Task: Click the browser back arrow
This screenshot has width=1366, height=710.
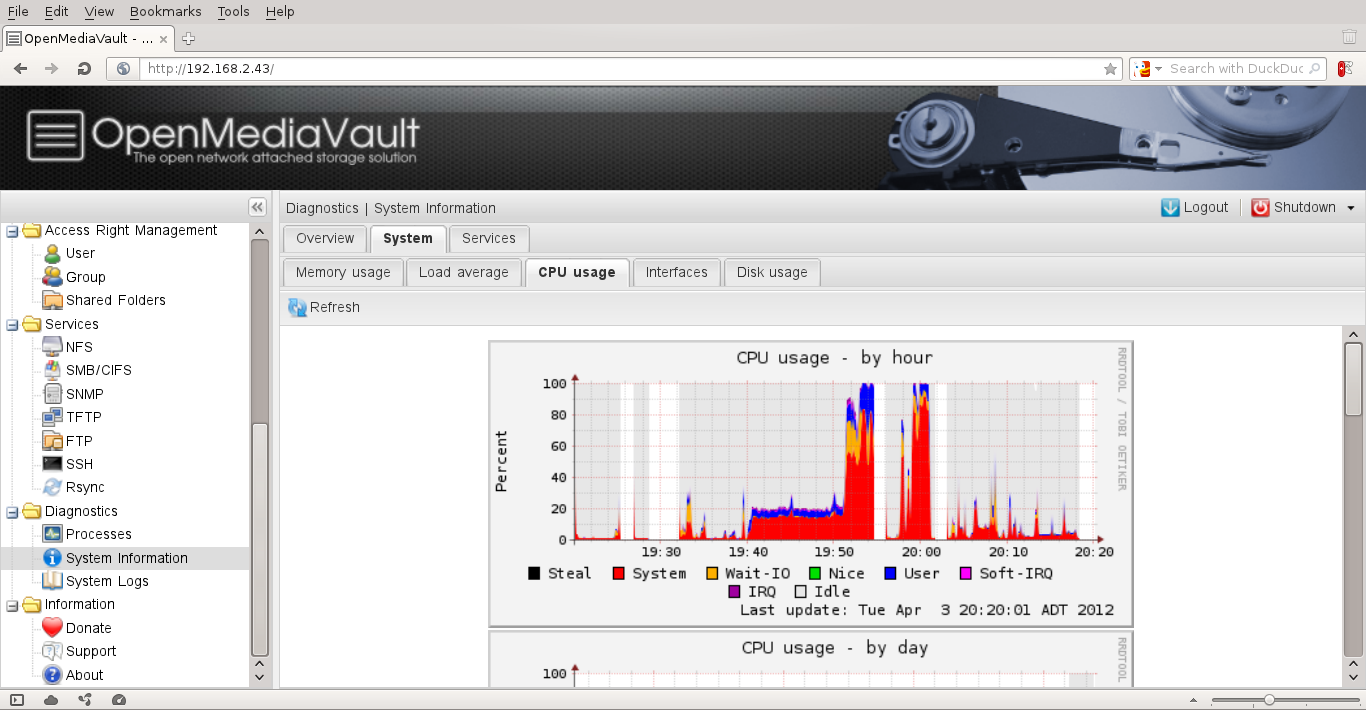Action: tap(20, 69)
